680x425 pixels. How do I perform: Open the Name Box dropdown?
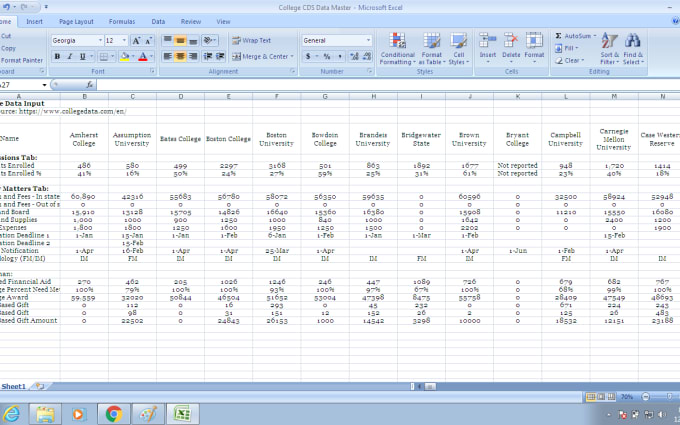44,85
